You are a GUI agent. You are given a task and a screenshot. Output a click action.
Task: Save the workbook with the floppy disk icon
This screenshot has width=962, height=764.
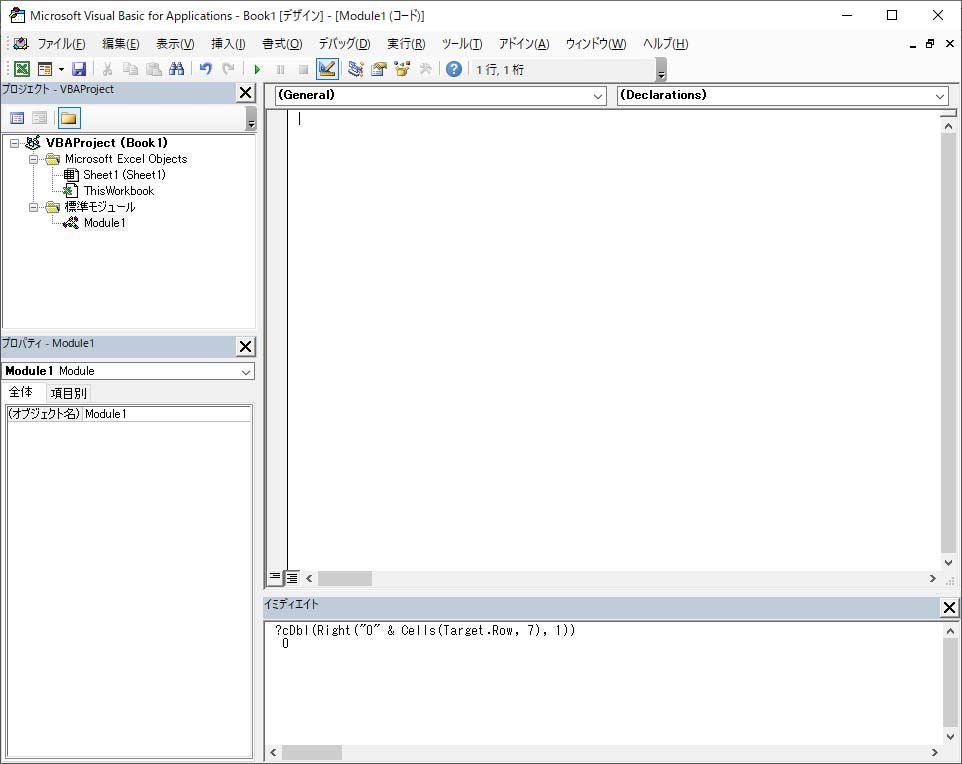click(79, 69)
